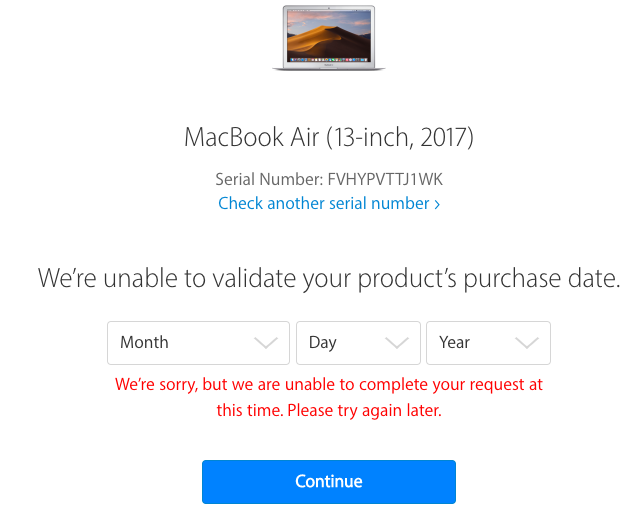Screen dimensions: 644x518
Task: Select the Day label text in the dropdown
Action: [x=322, y=343]
